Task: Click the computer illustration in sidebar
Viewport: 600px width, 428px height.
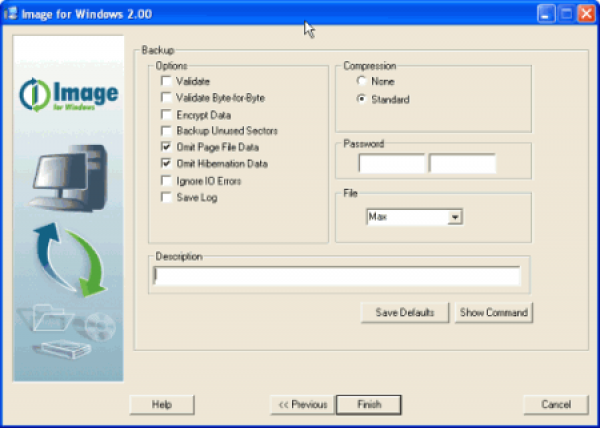Action: pyautogui.click(x=68, y=178)
